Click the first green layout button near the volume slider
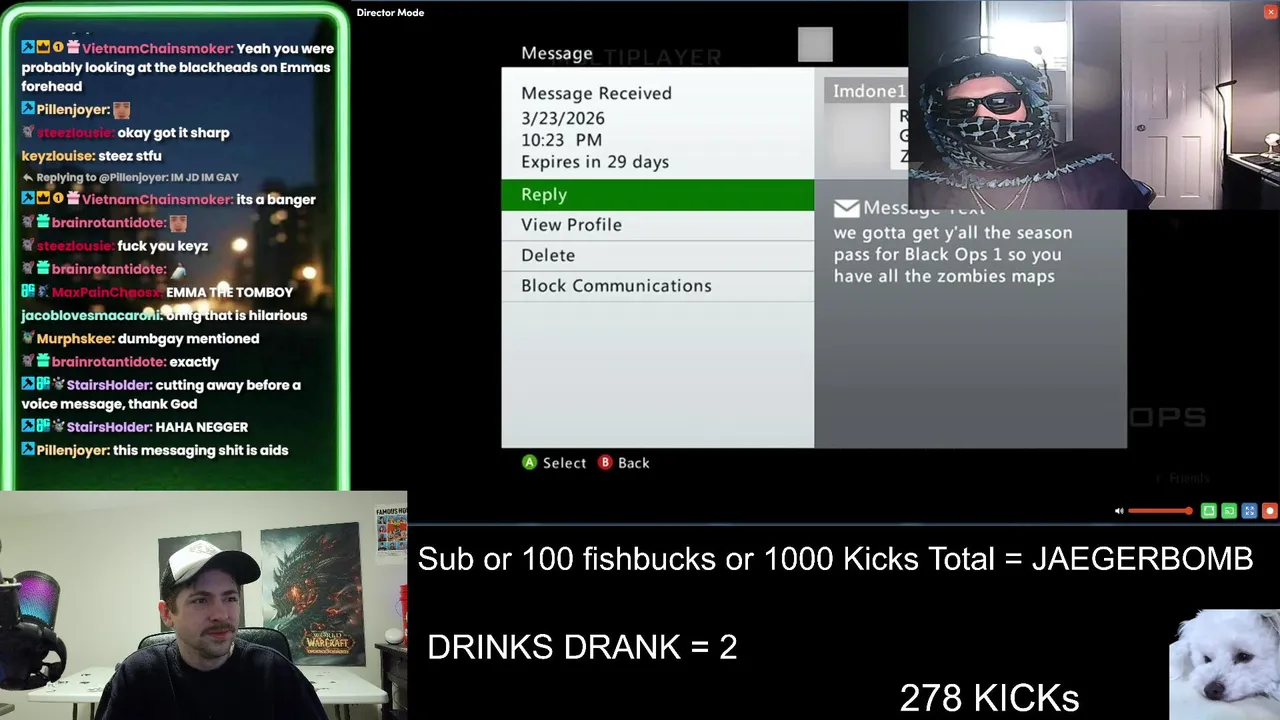The image size is (1280, 720). coord(1208,511)
